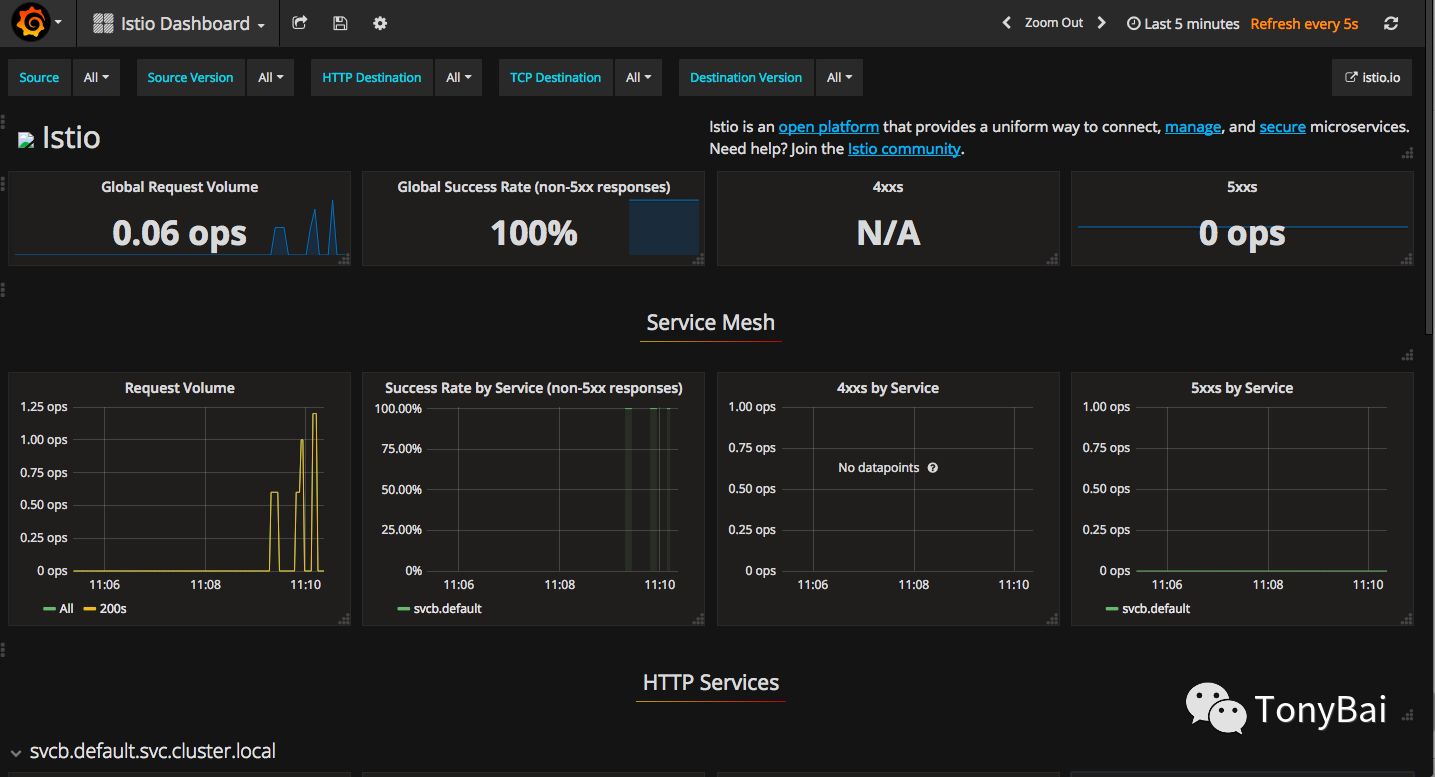The image size is (1435, 777).
Task: Follow the manage link
Action: tap(1193, 127)
